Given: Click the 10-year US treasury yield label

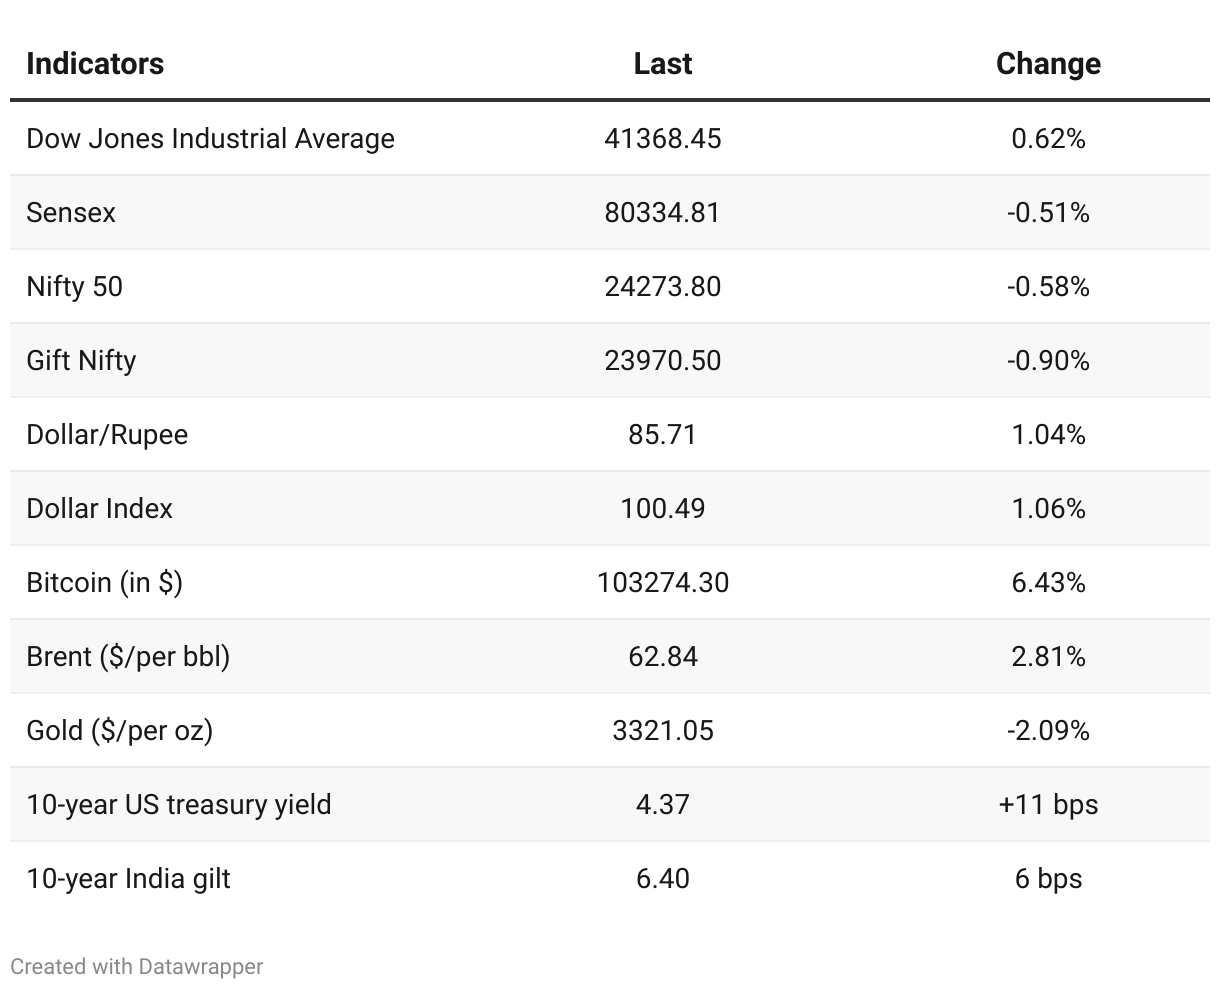Looking at the screenshot, I should (x=178, y=804).
